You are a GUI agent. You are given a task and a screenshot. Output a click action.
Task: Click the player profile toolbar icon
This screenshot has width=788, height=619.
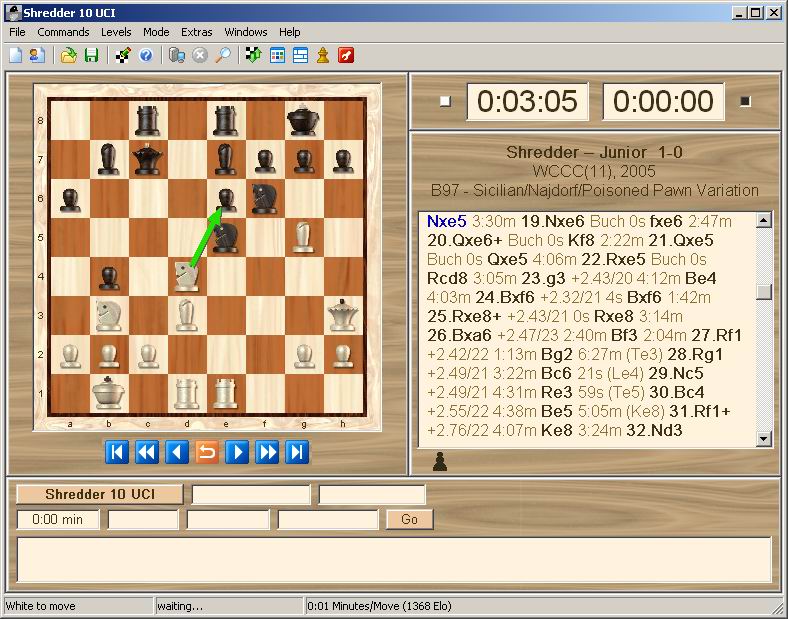point(38,55)
